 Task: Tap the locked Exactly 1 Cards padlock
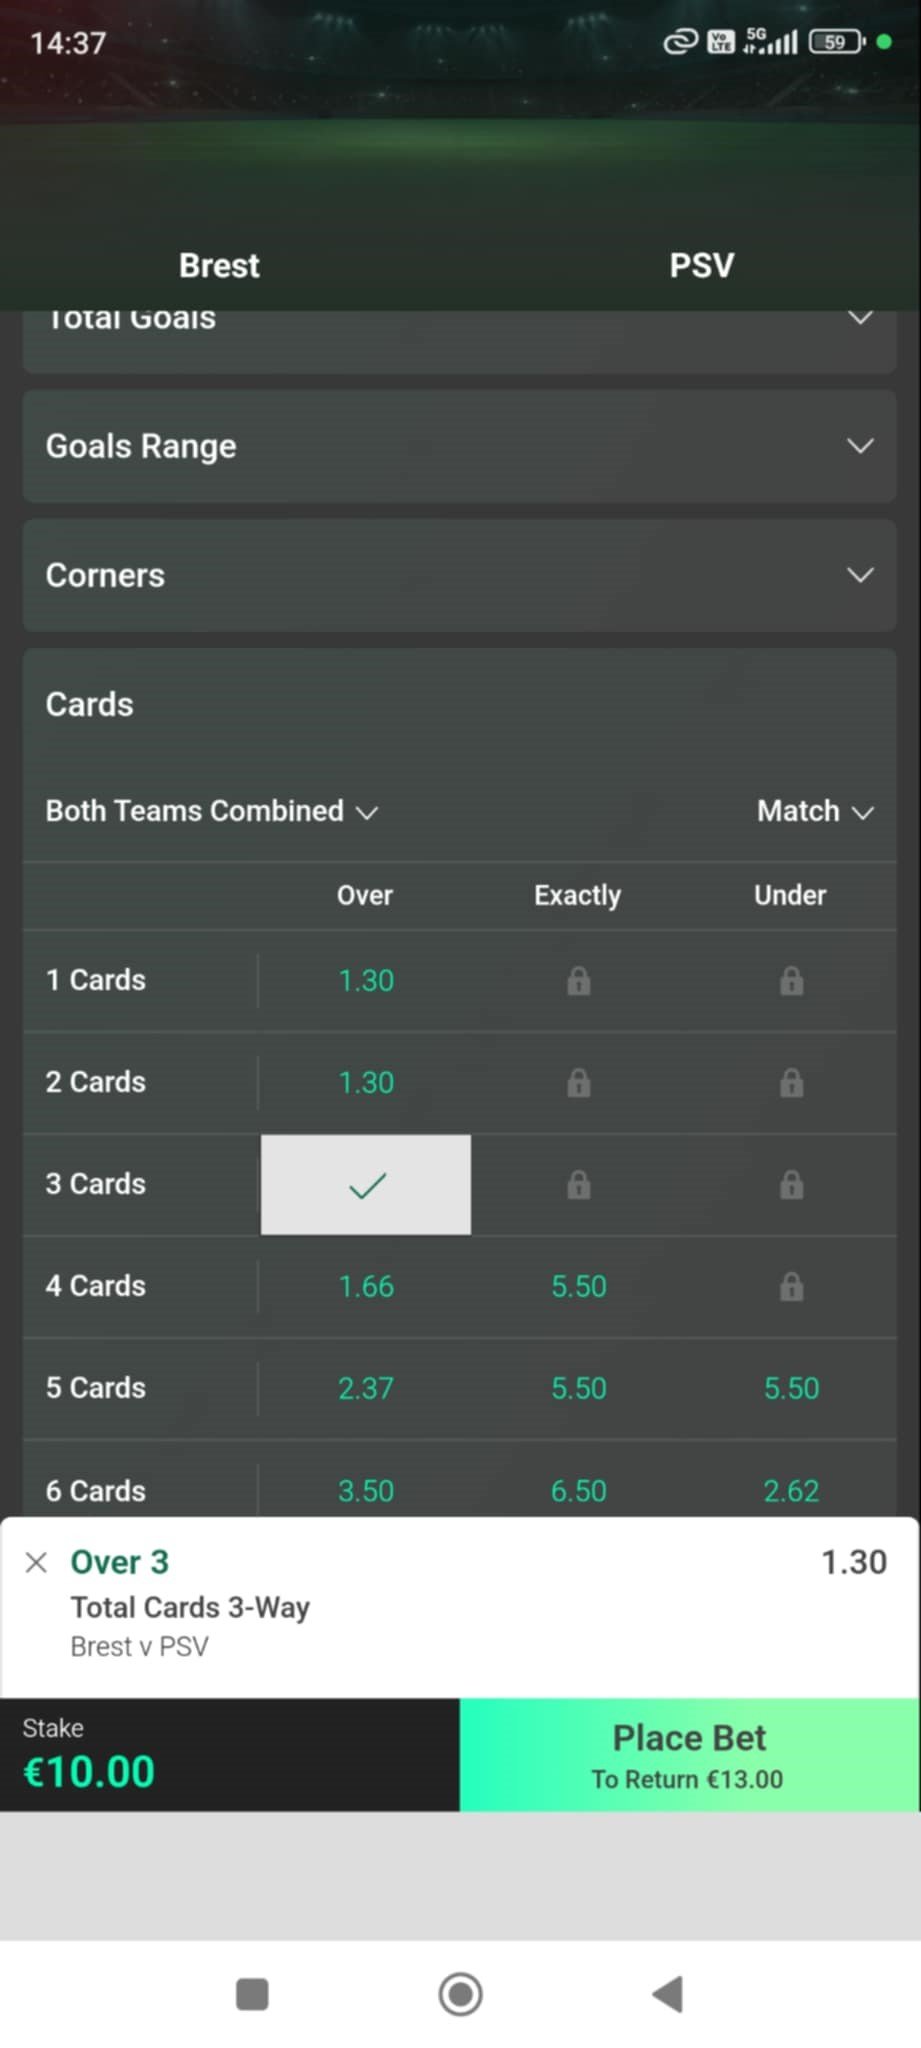(578, 981)
